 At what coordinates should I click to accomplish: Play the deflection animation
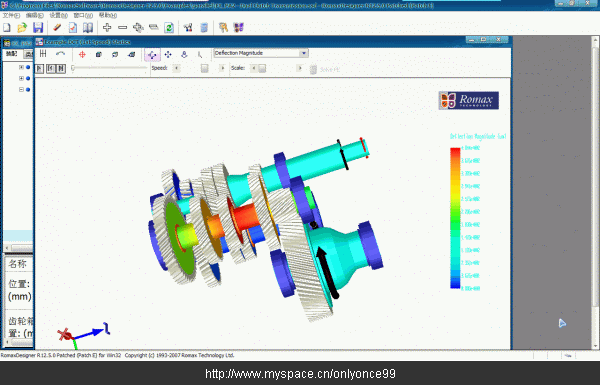pos(39,69)
